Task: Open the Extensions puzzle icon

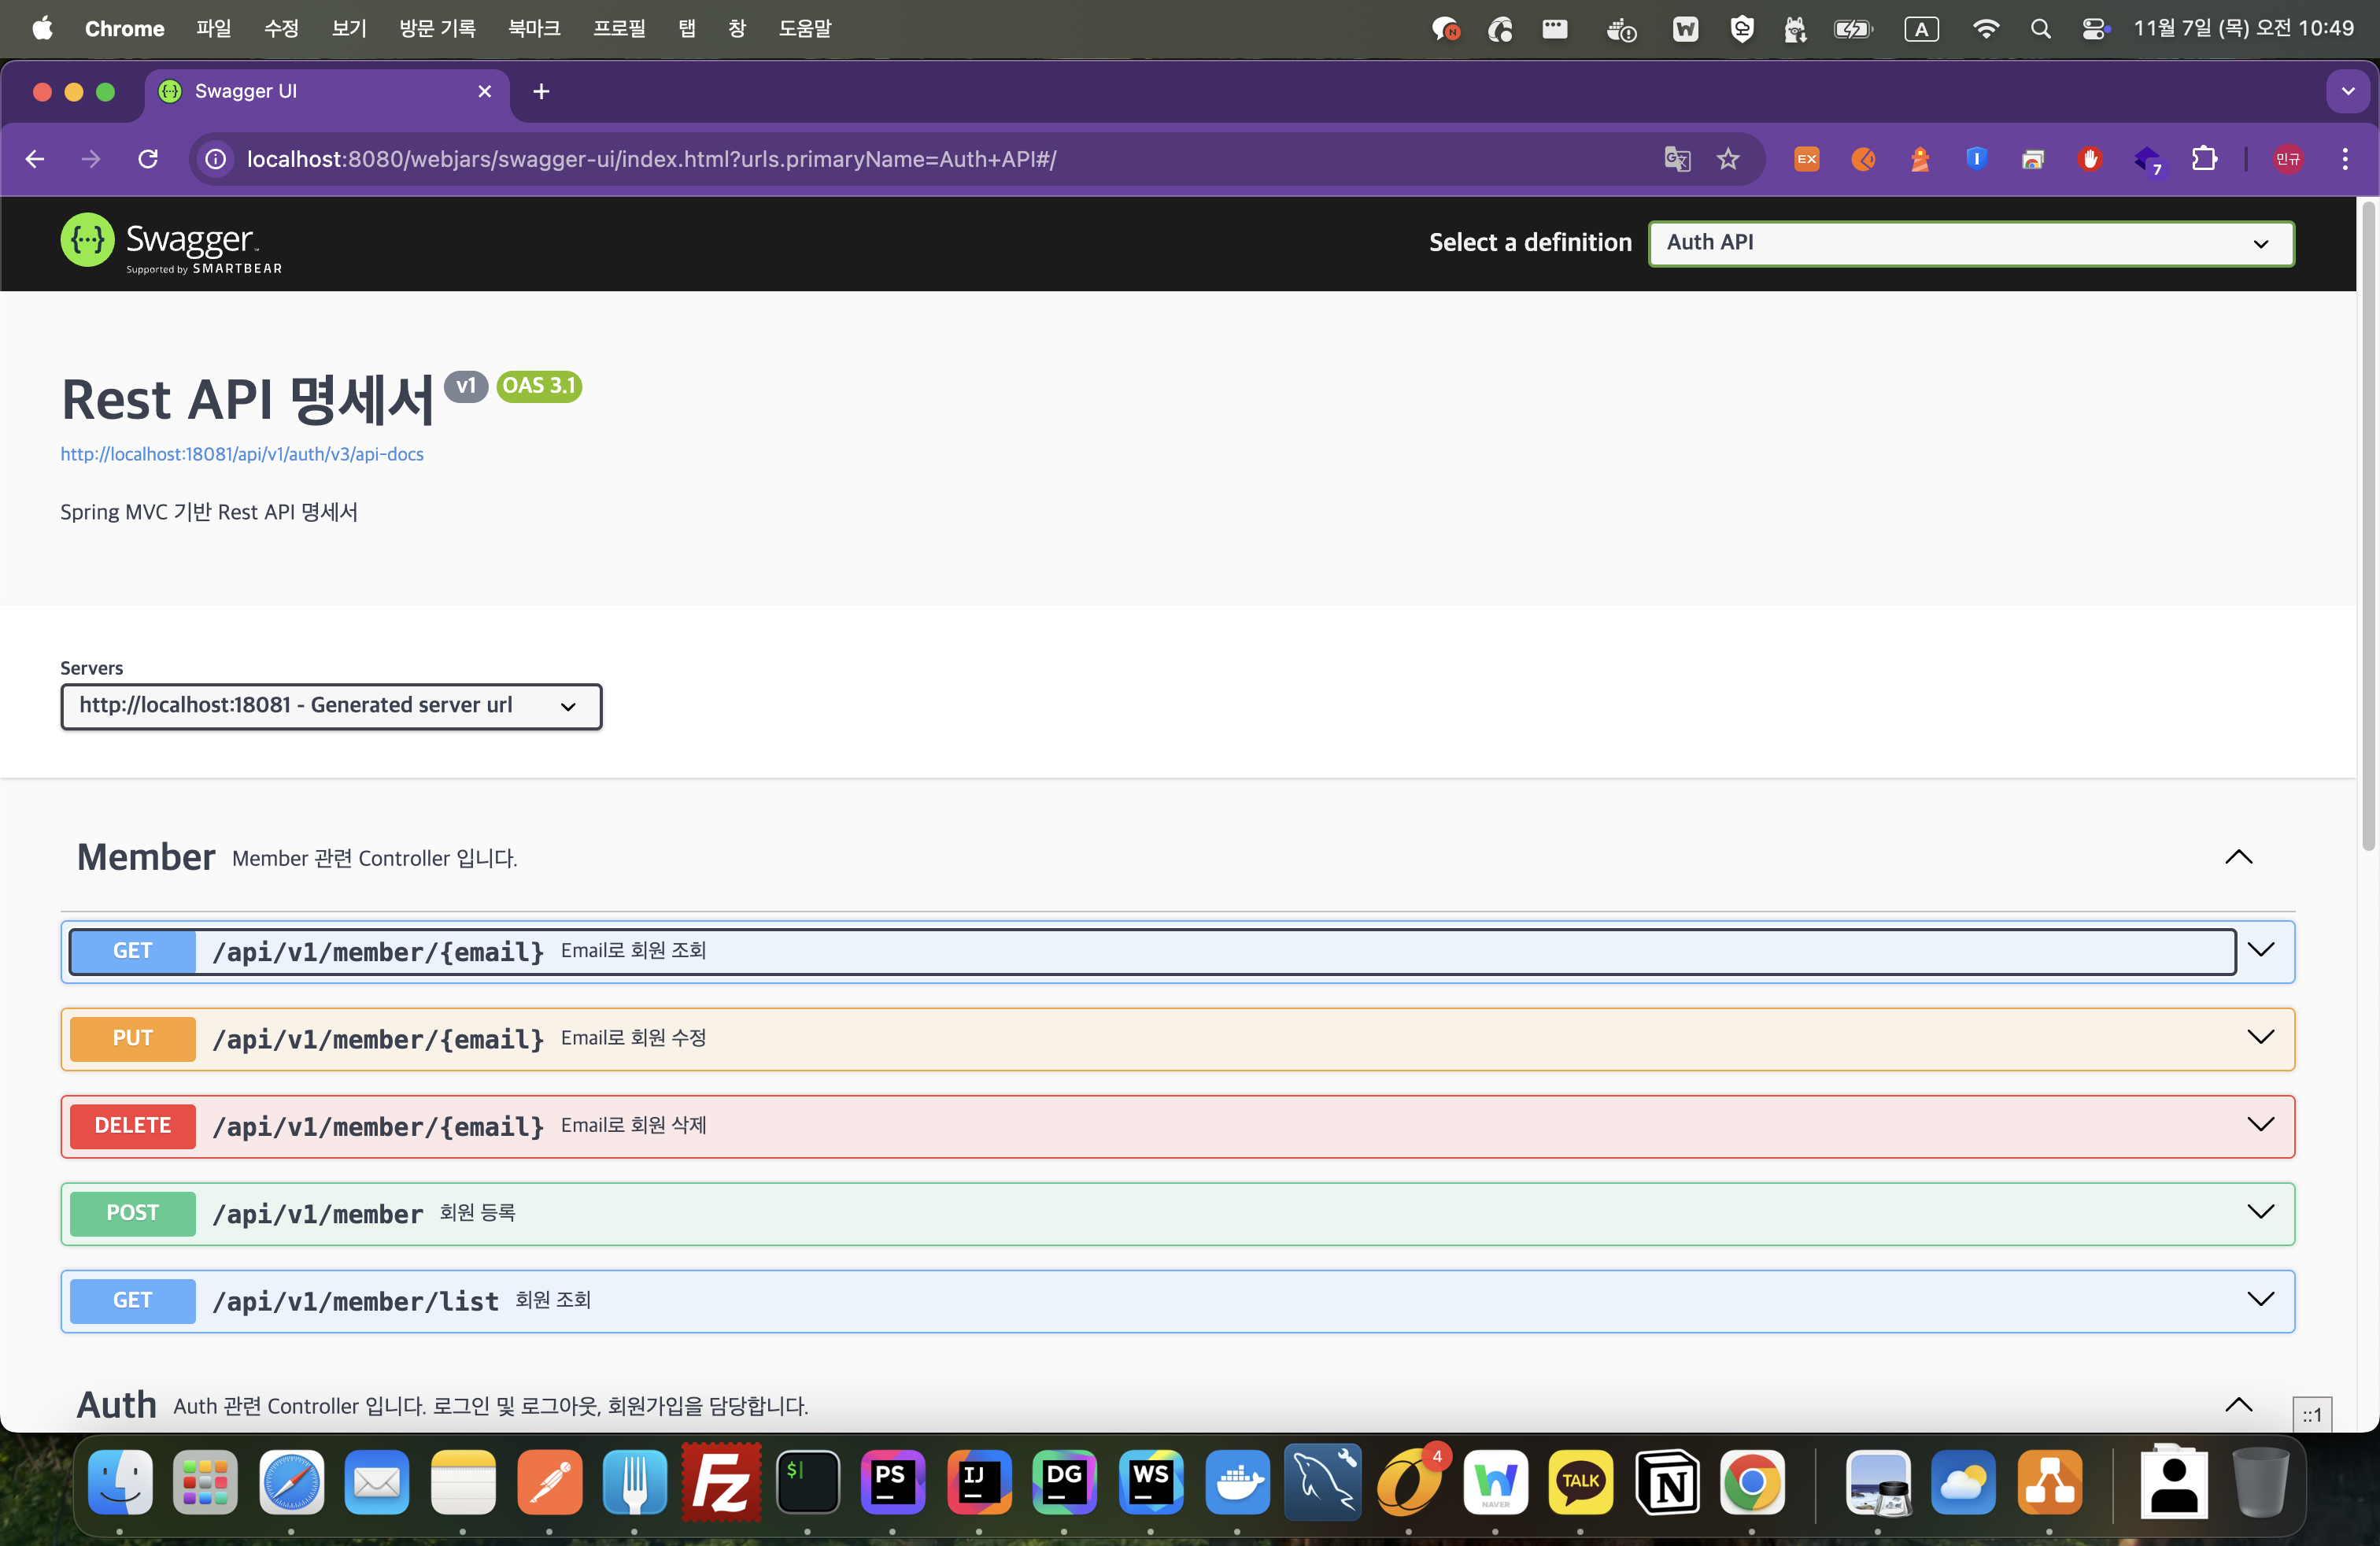Action: (x=2204, y=159)
